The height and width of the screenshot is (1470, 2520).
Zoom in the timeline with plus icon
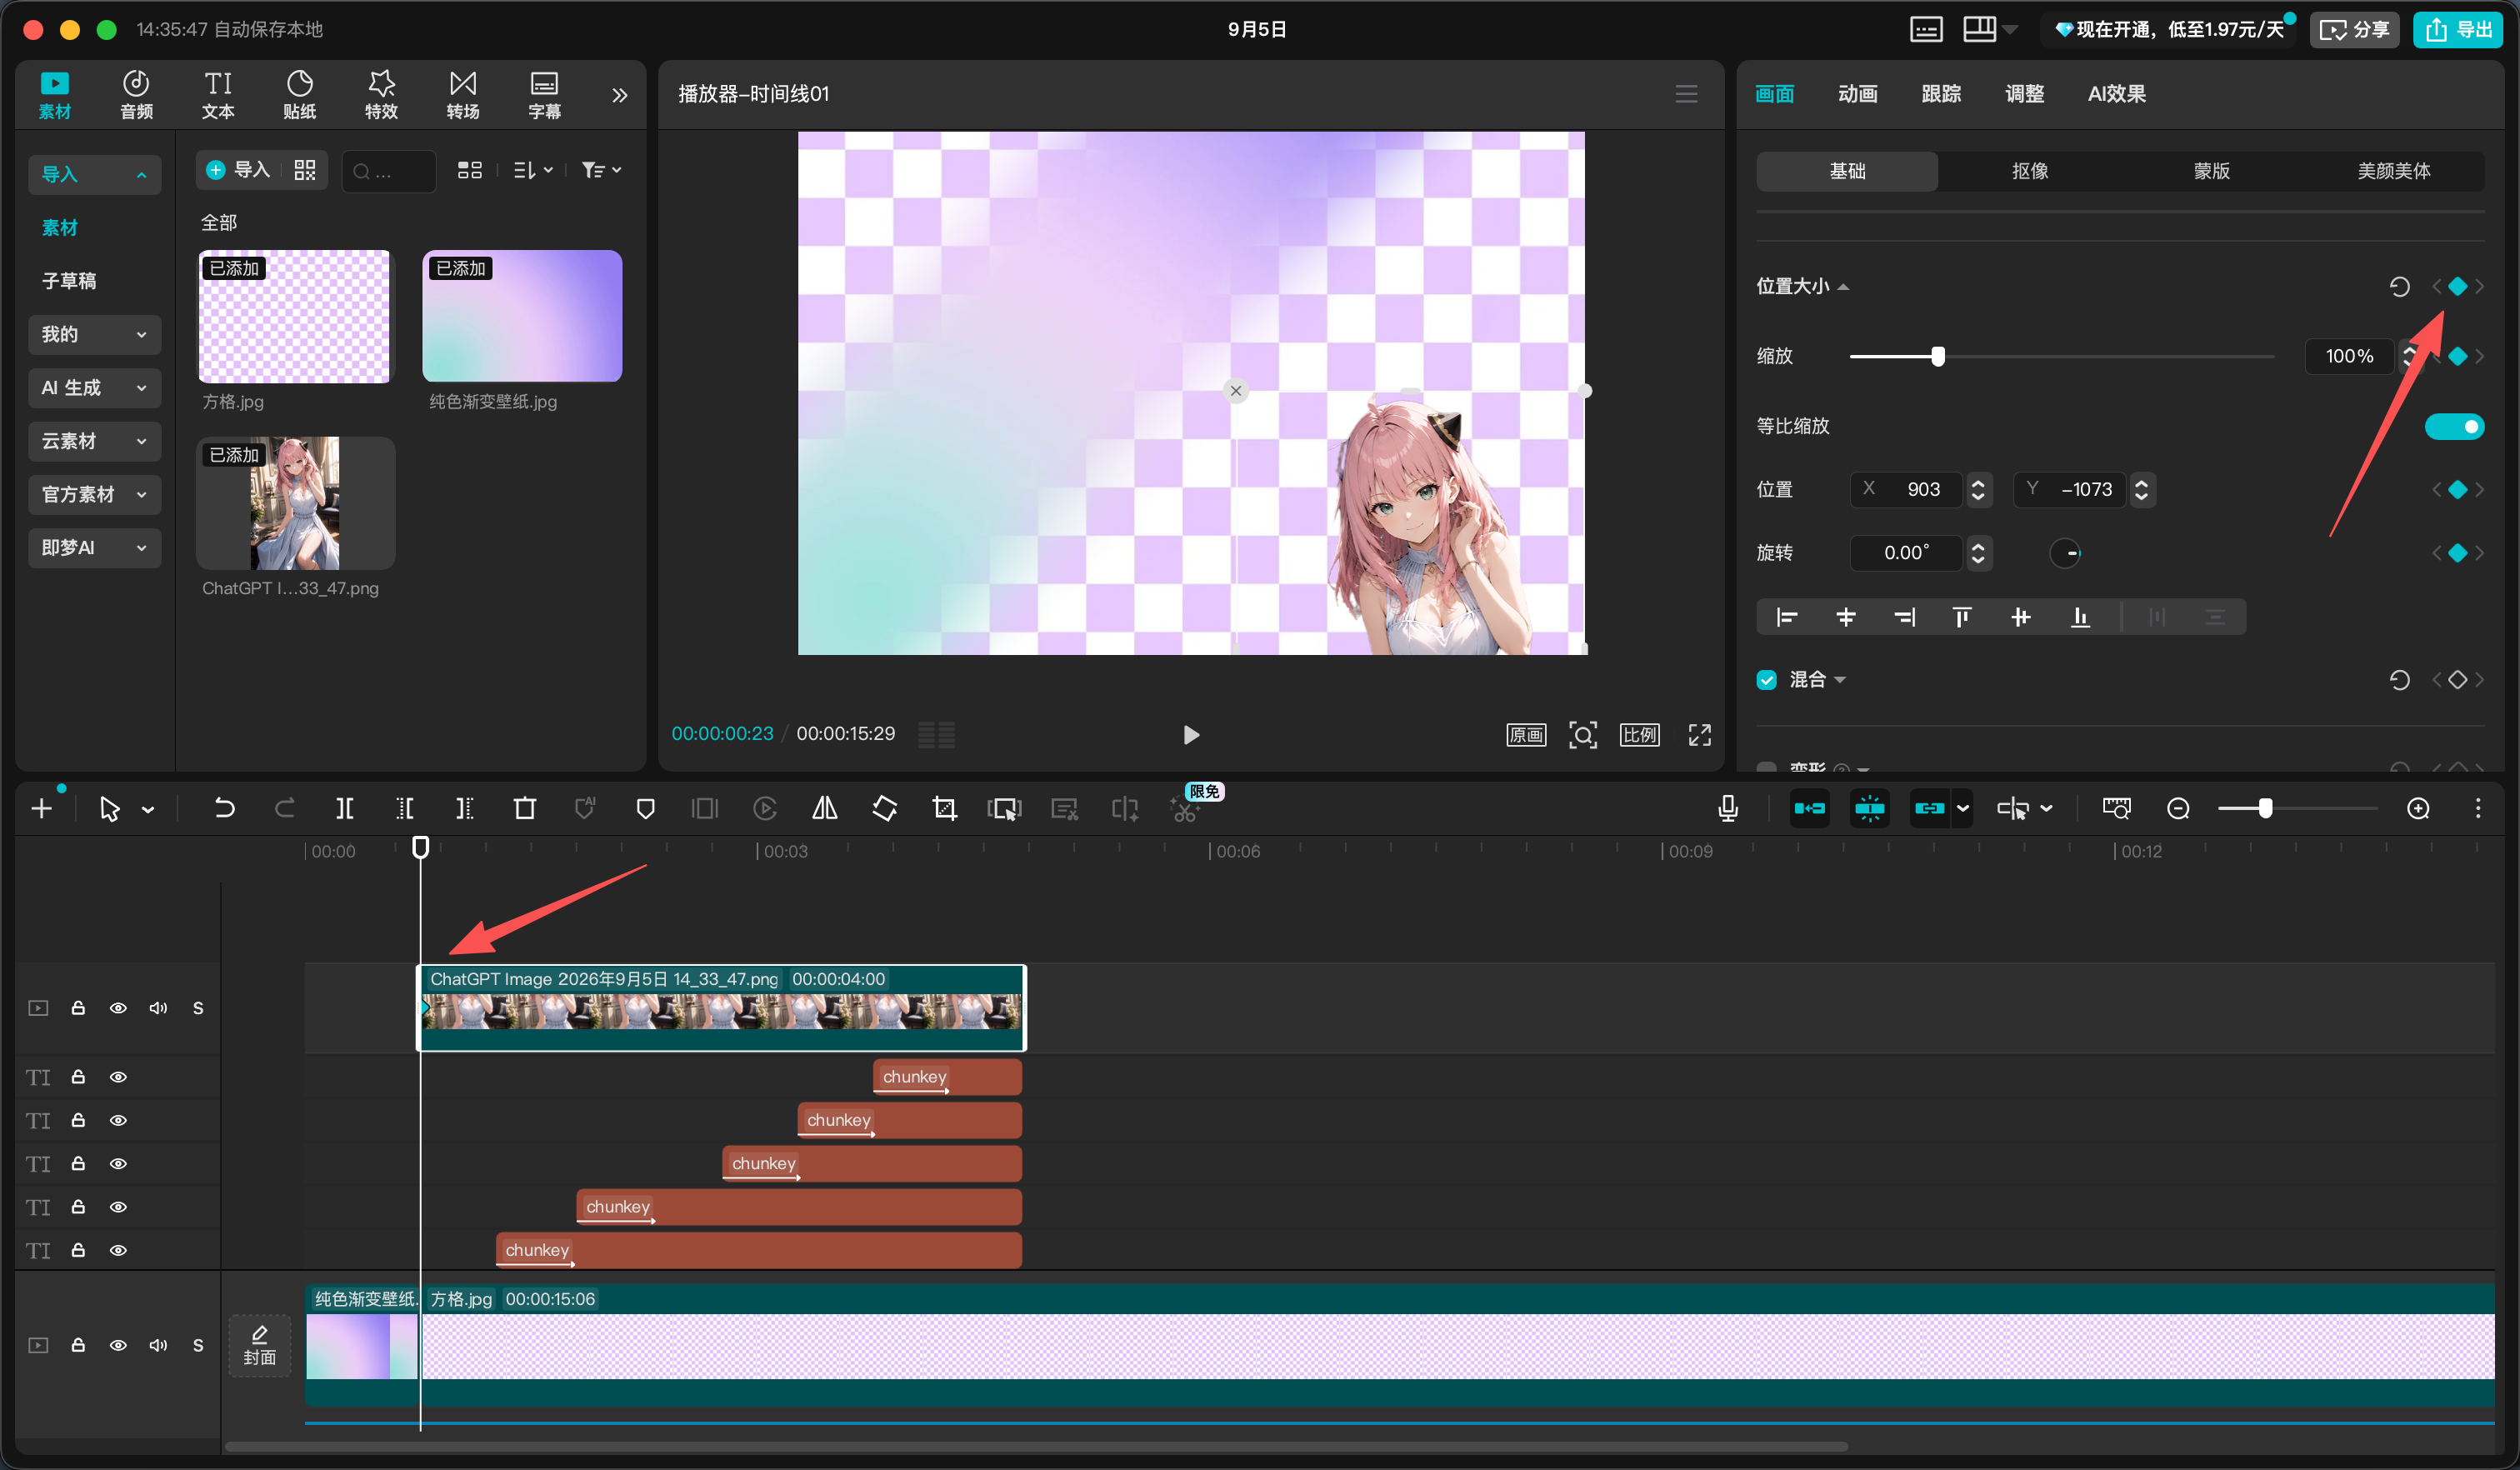click(2418, 808)
